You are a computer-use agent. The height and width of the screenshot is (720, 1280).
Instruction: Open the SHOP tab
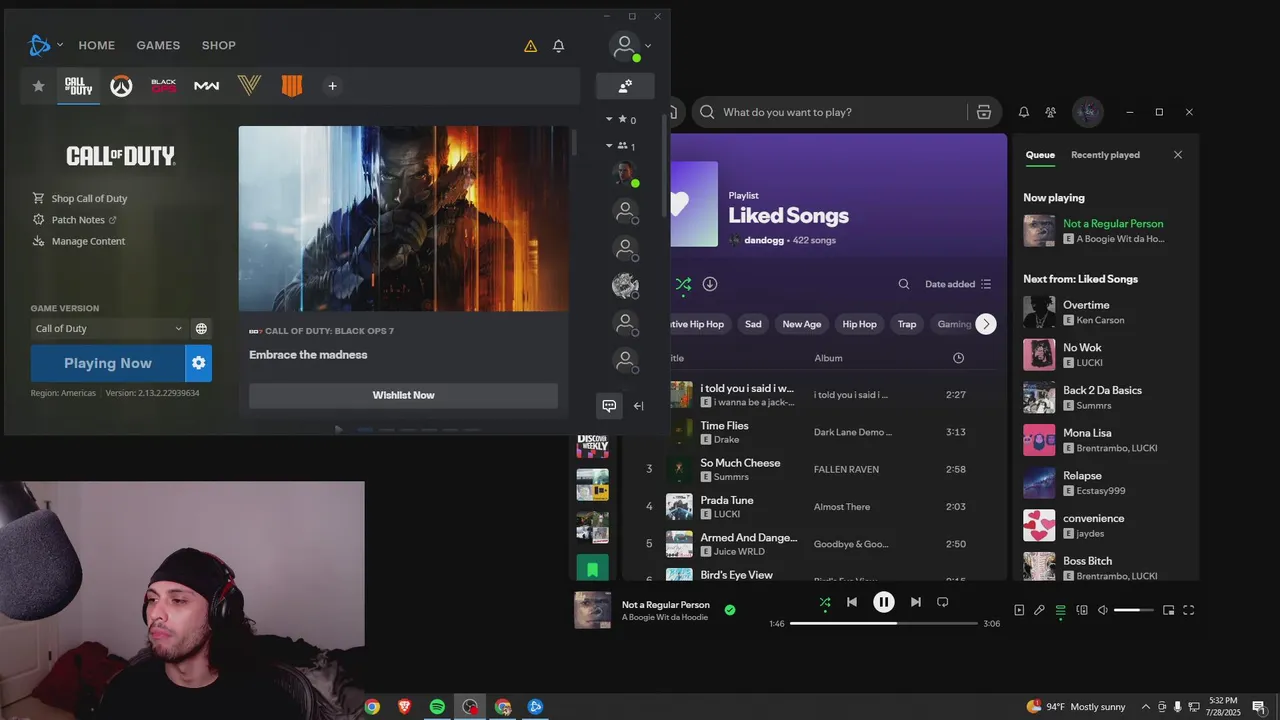tap(219, 45)
